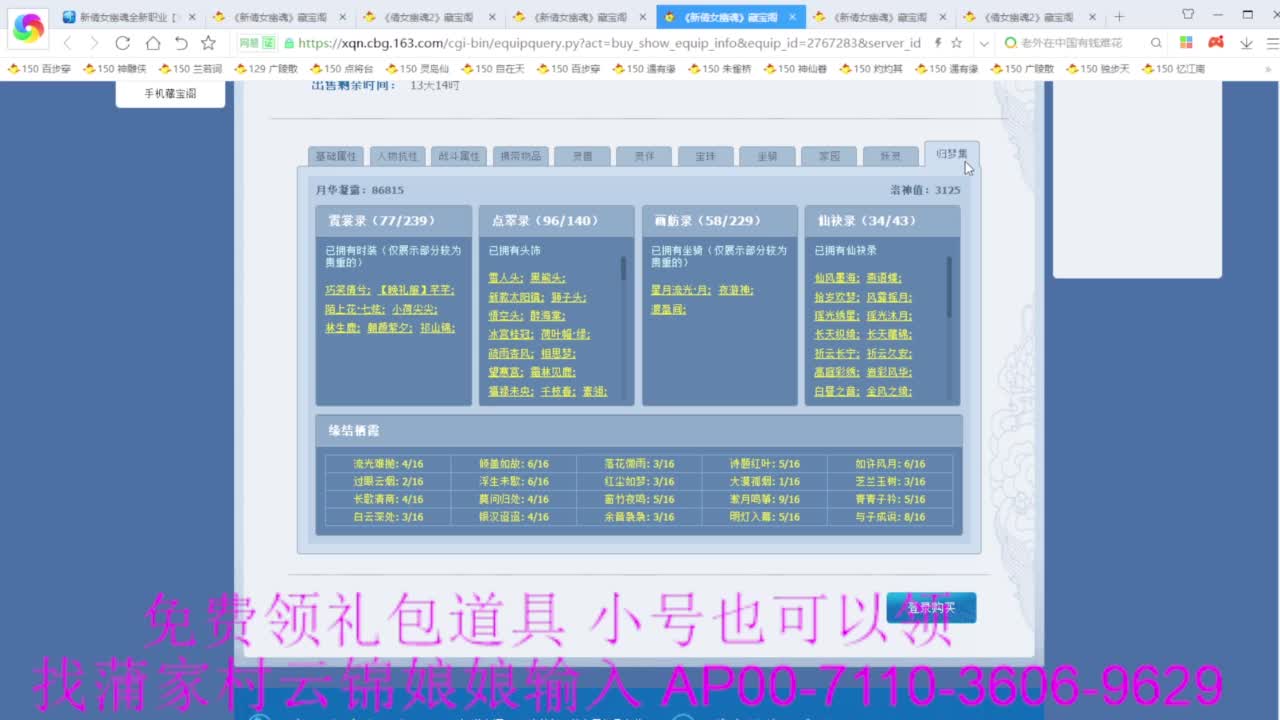Open browser downloads with the arrow icon

1245,44
